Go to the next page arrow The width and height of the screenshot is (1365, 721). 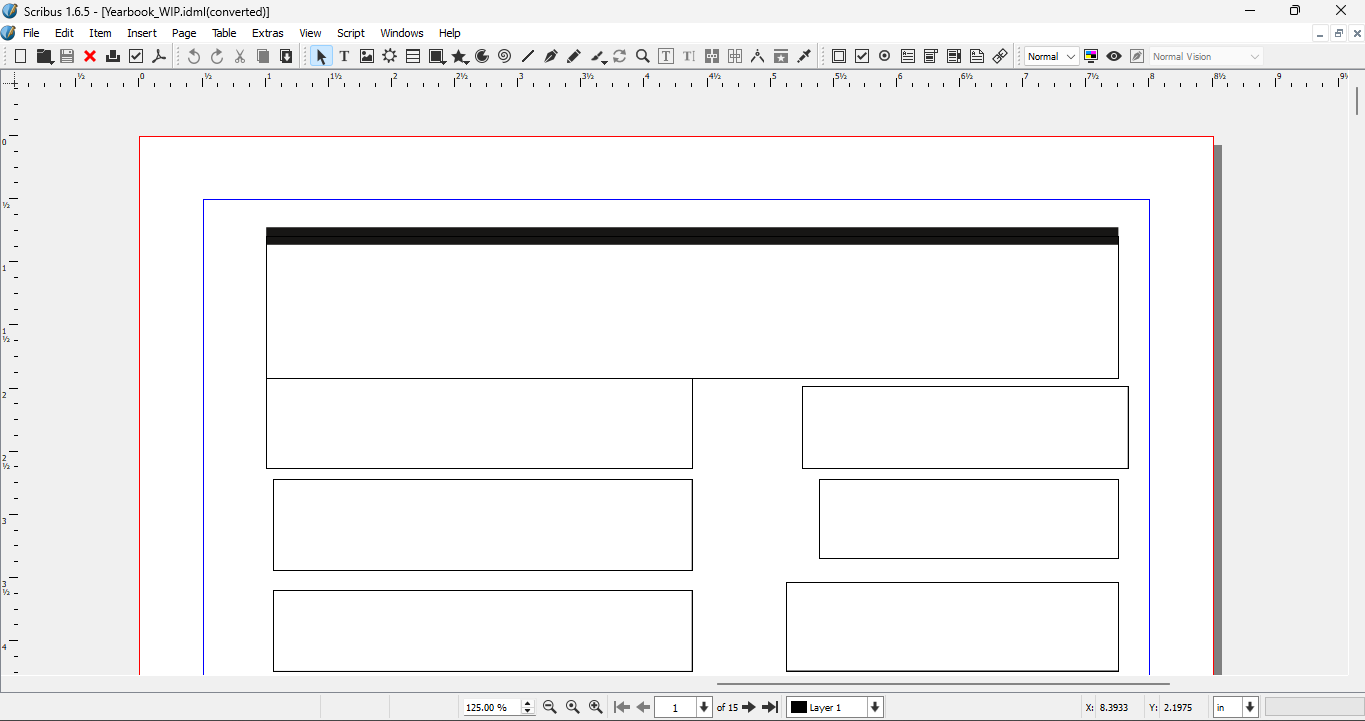pos(749,707)
